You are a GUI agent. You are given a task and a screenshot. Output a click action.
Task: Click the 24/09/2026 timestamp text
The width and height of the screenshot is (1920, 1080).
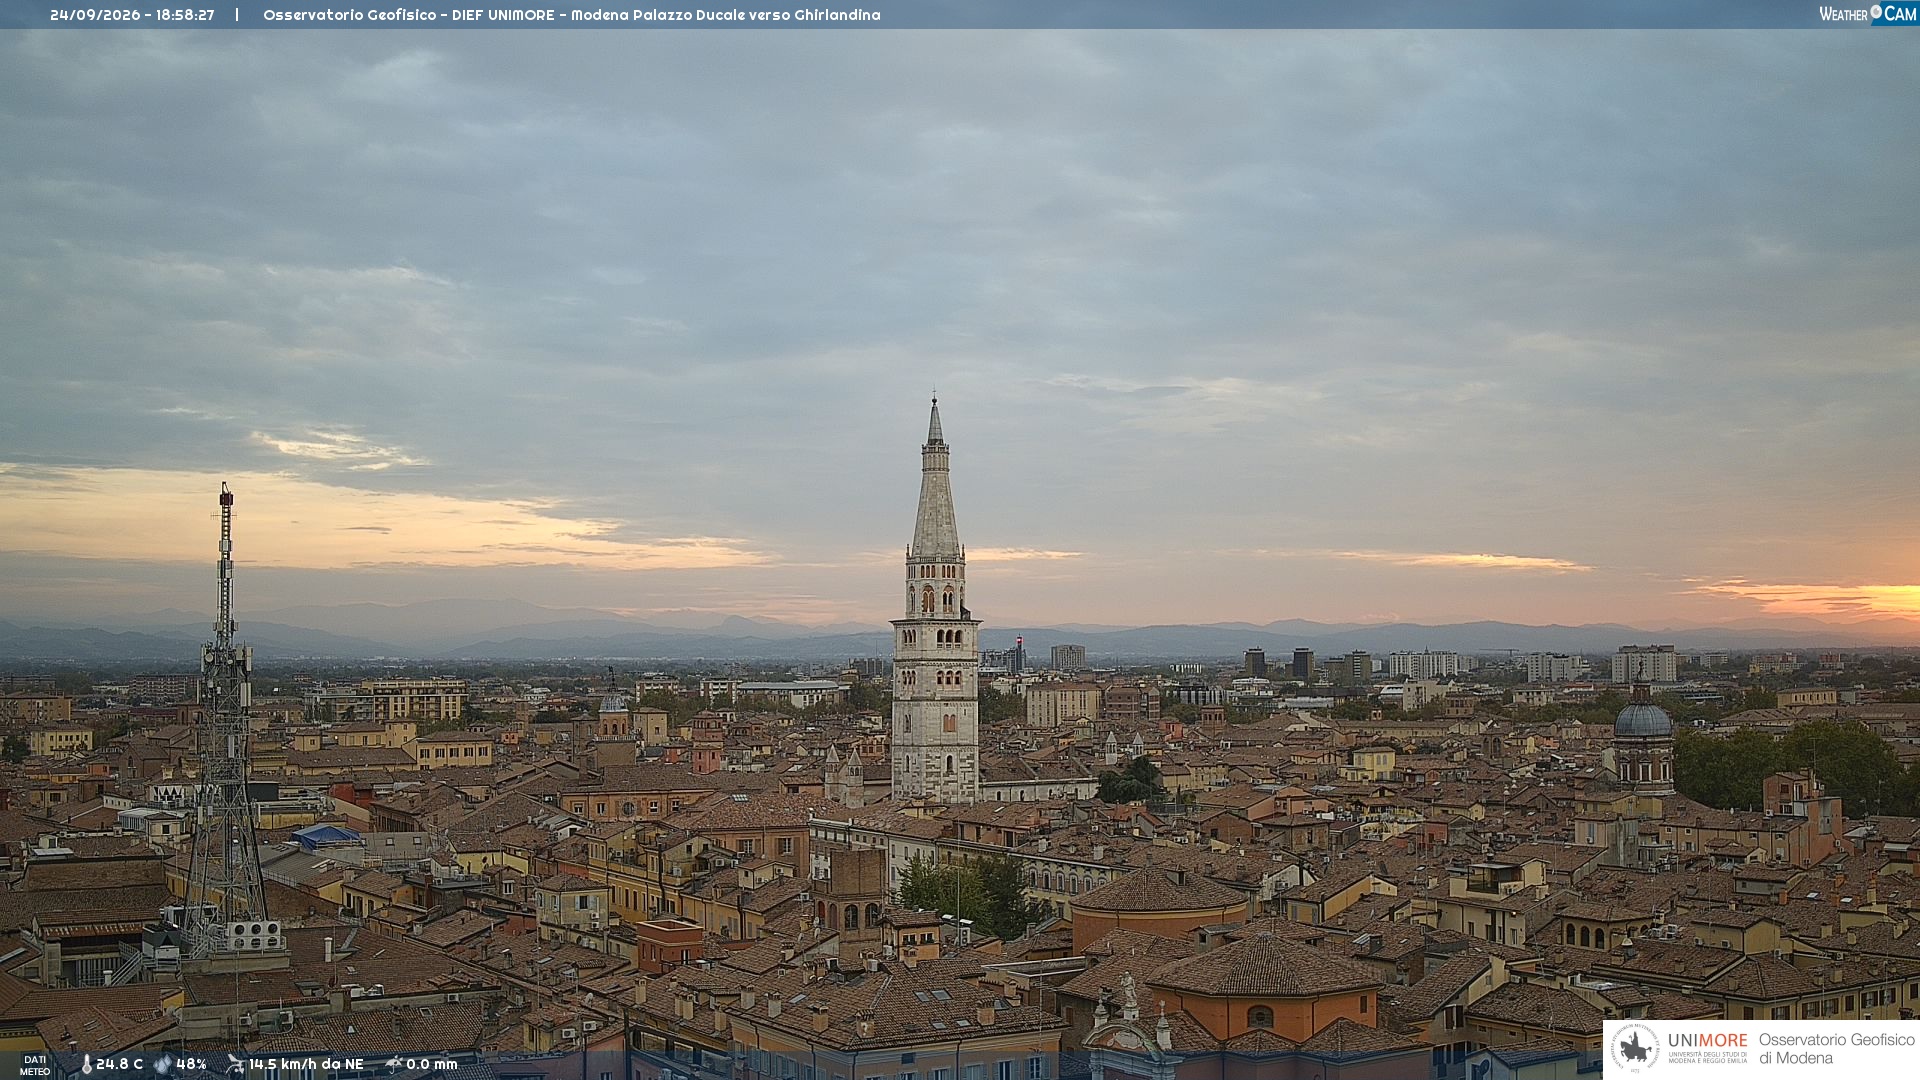(95, 15)
